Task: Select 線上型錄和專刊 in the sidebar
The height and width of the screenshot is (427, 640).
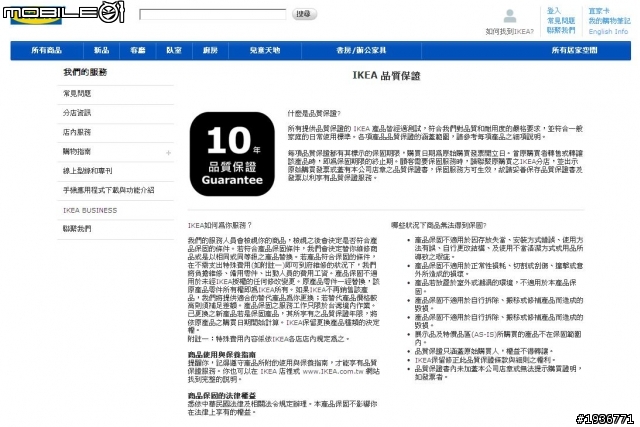Action: point(116,171)
